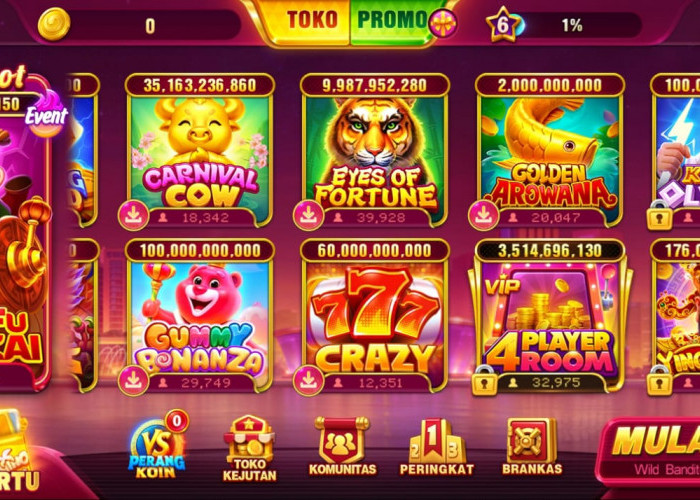Open the Event badge on the jackpot banner
700x500 pixels.
46,114
